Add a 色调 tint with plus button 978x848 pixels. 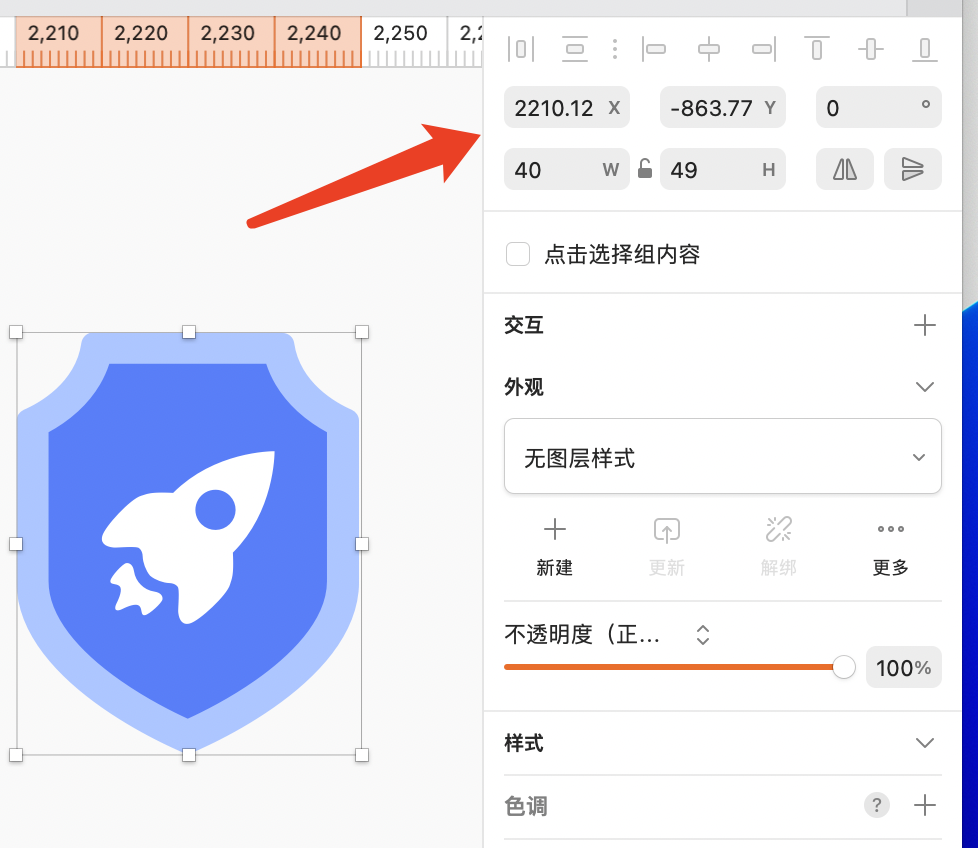coord(925,805)
